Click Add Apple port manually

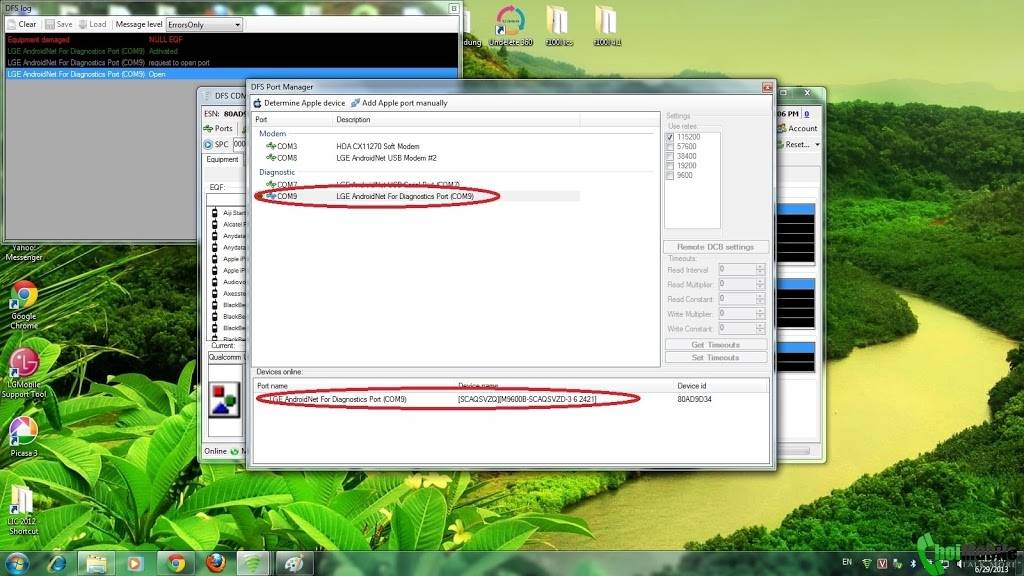click(399, 103)
